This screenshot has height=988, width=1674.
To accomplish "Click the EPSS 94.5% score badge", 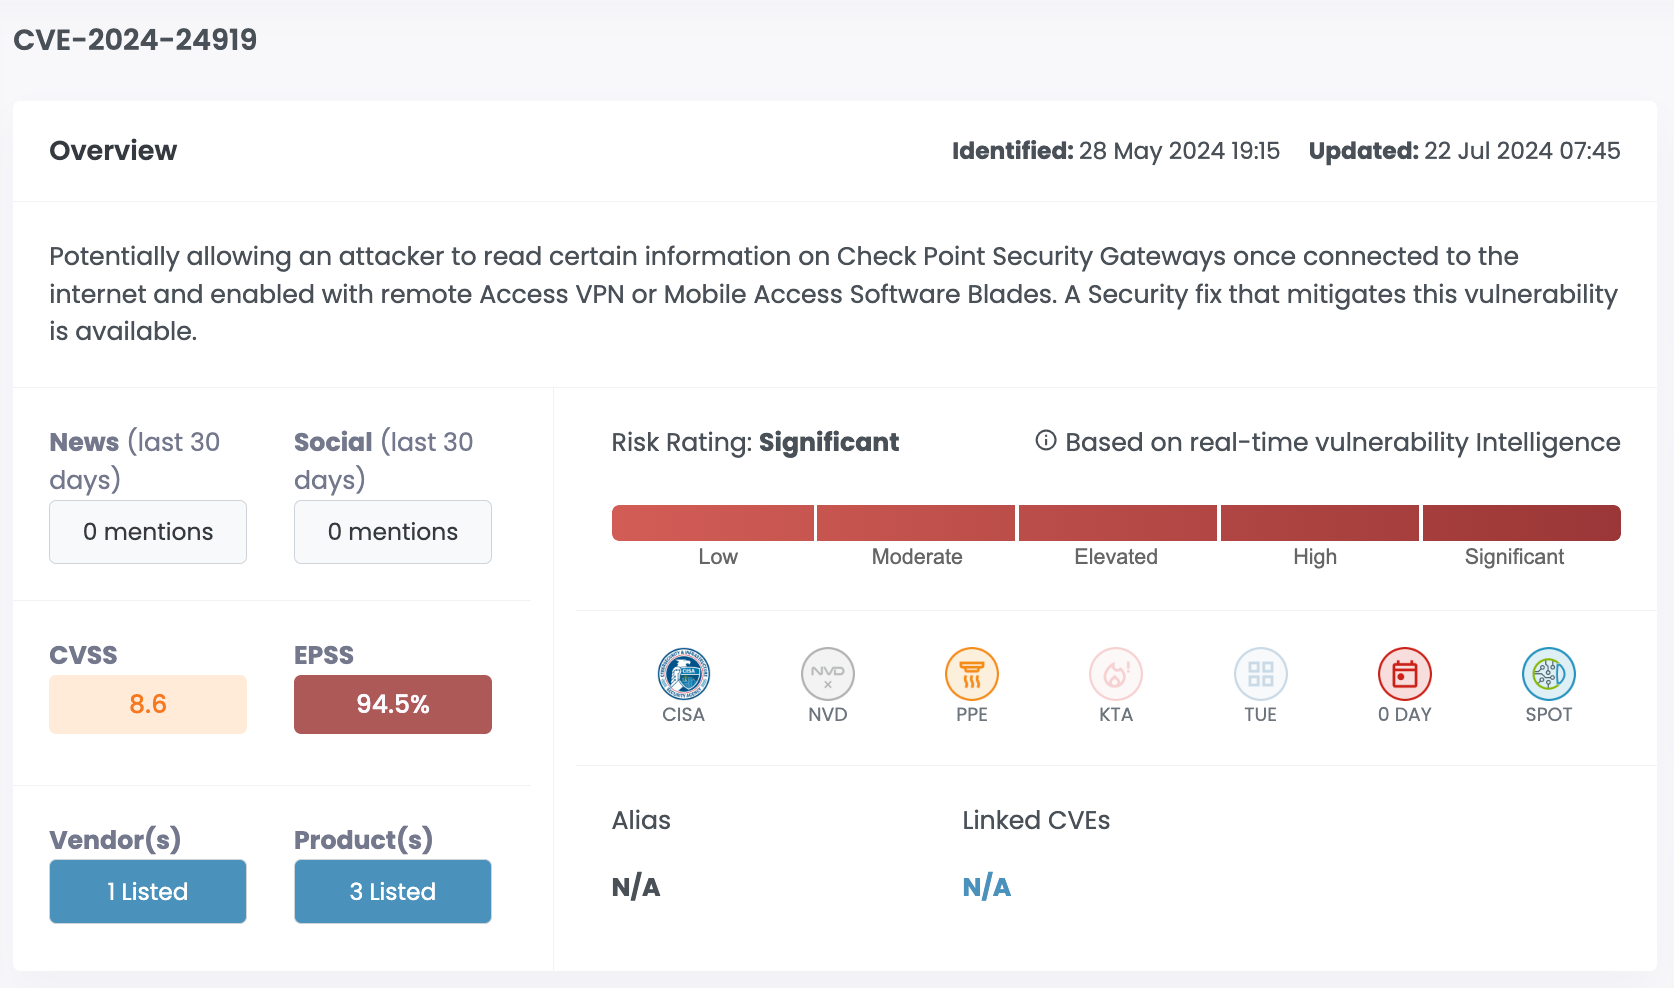I will point(393,704).
